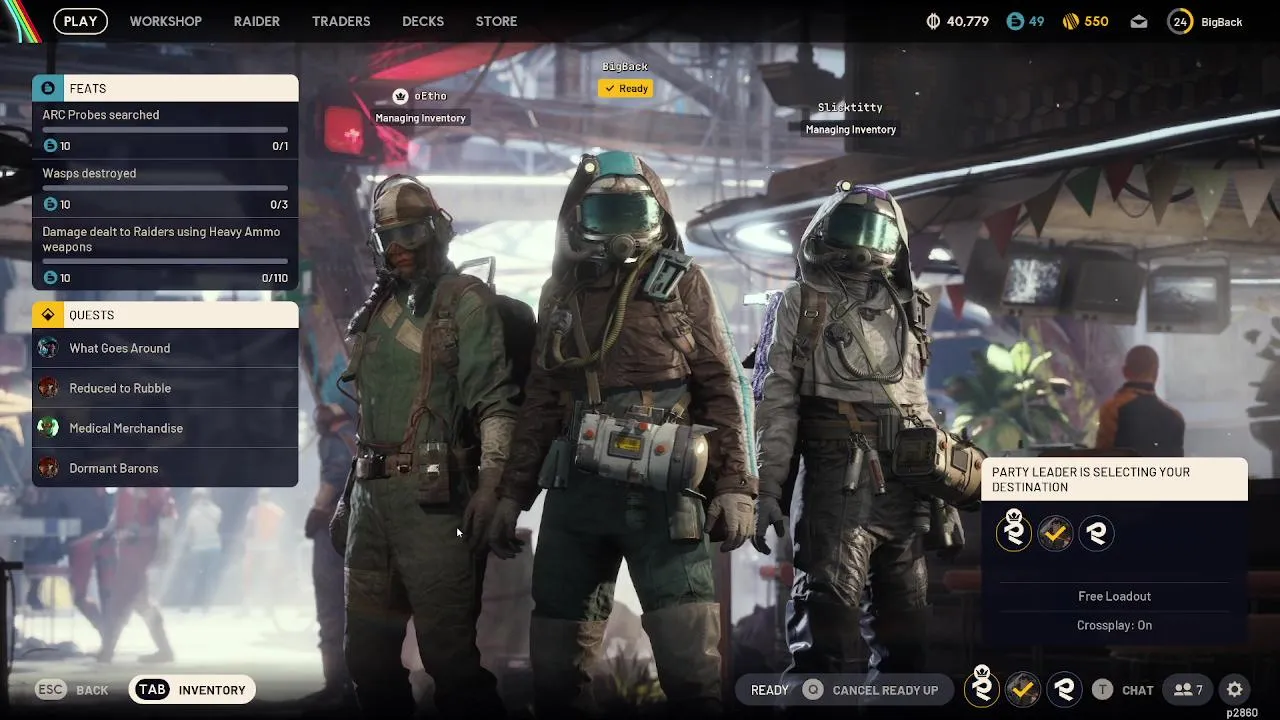Open the RAIDER tab

(256, 21)
